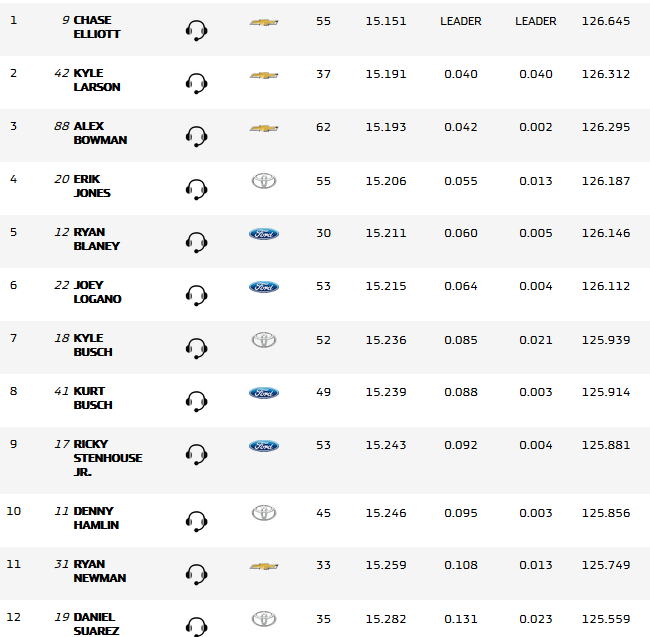Click Toyota logo beside Erik Jones
Screen dimensions: 650x637
(x=264, y=181)
